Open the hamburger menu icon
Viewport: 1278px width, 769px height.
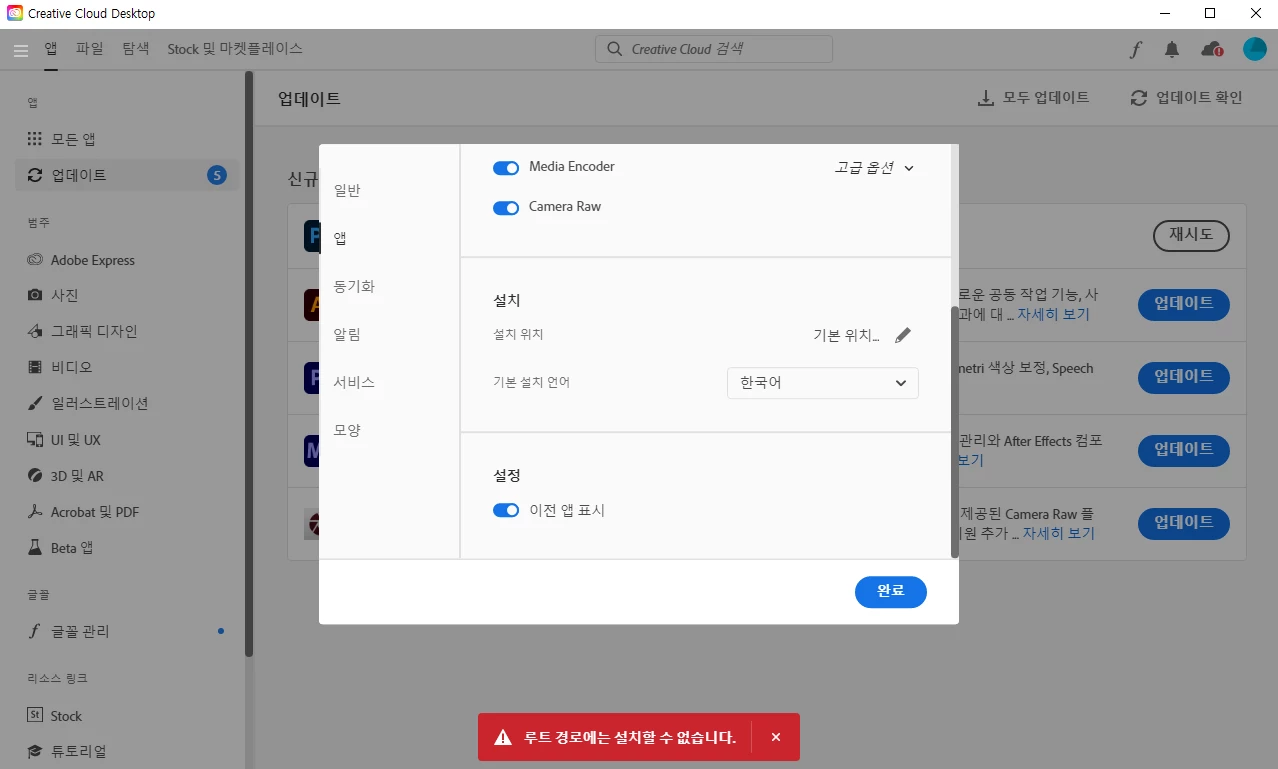[21, 49]
